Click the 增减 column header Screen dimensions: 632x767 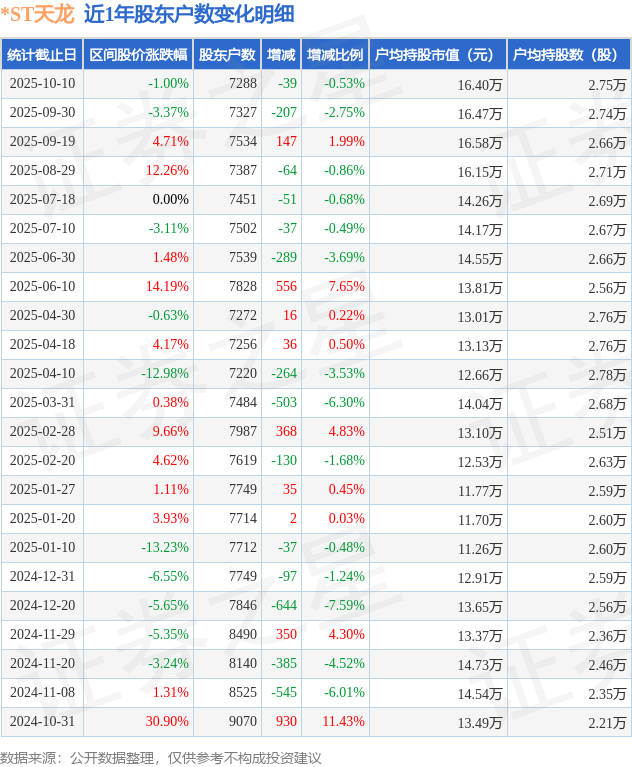pos(281,54)
